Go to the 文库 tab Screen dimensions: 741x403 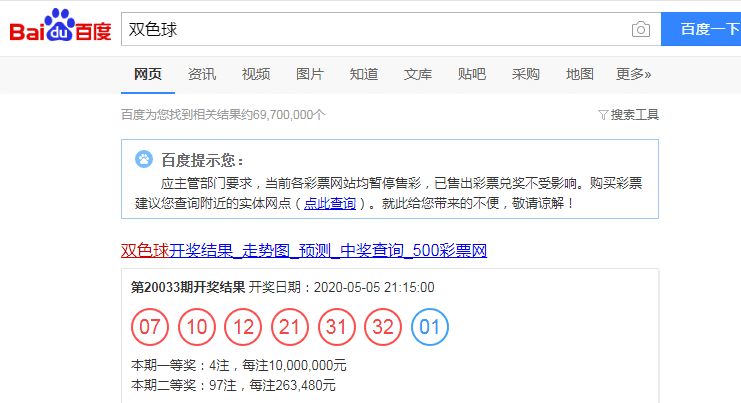pos(418,74)
